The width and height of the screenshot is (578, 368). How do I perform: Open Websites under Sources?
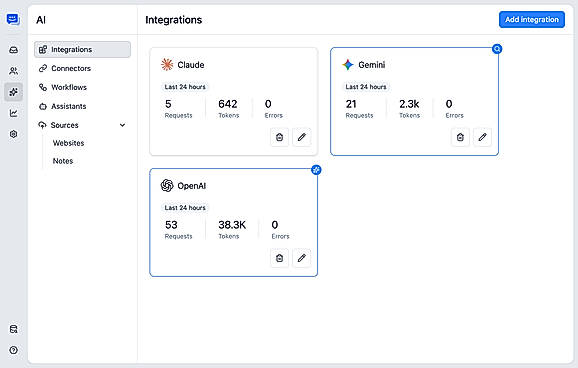point(69,143)
